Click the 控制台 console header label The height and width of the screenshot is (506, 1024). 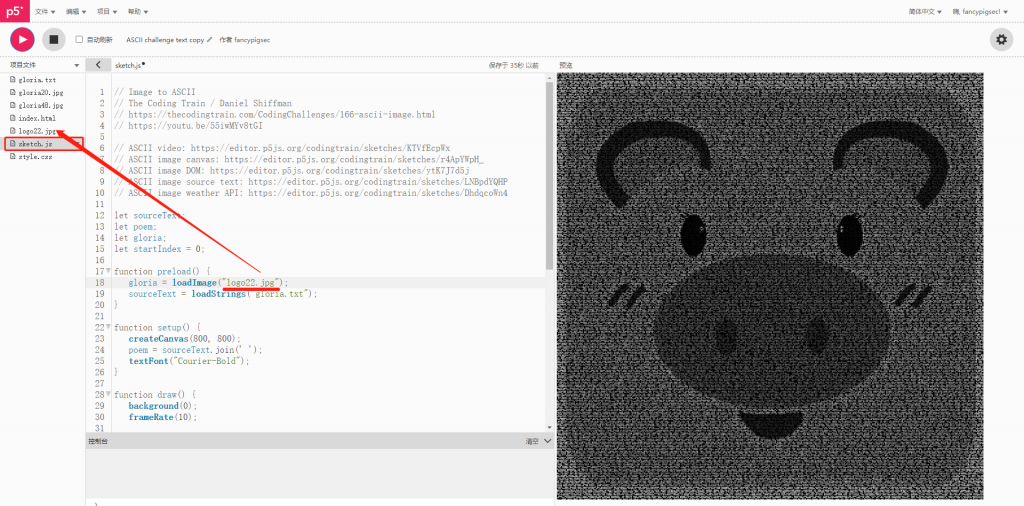[98, 441]
